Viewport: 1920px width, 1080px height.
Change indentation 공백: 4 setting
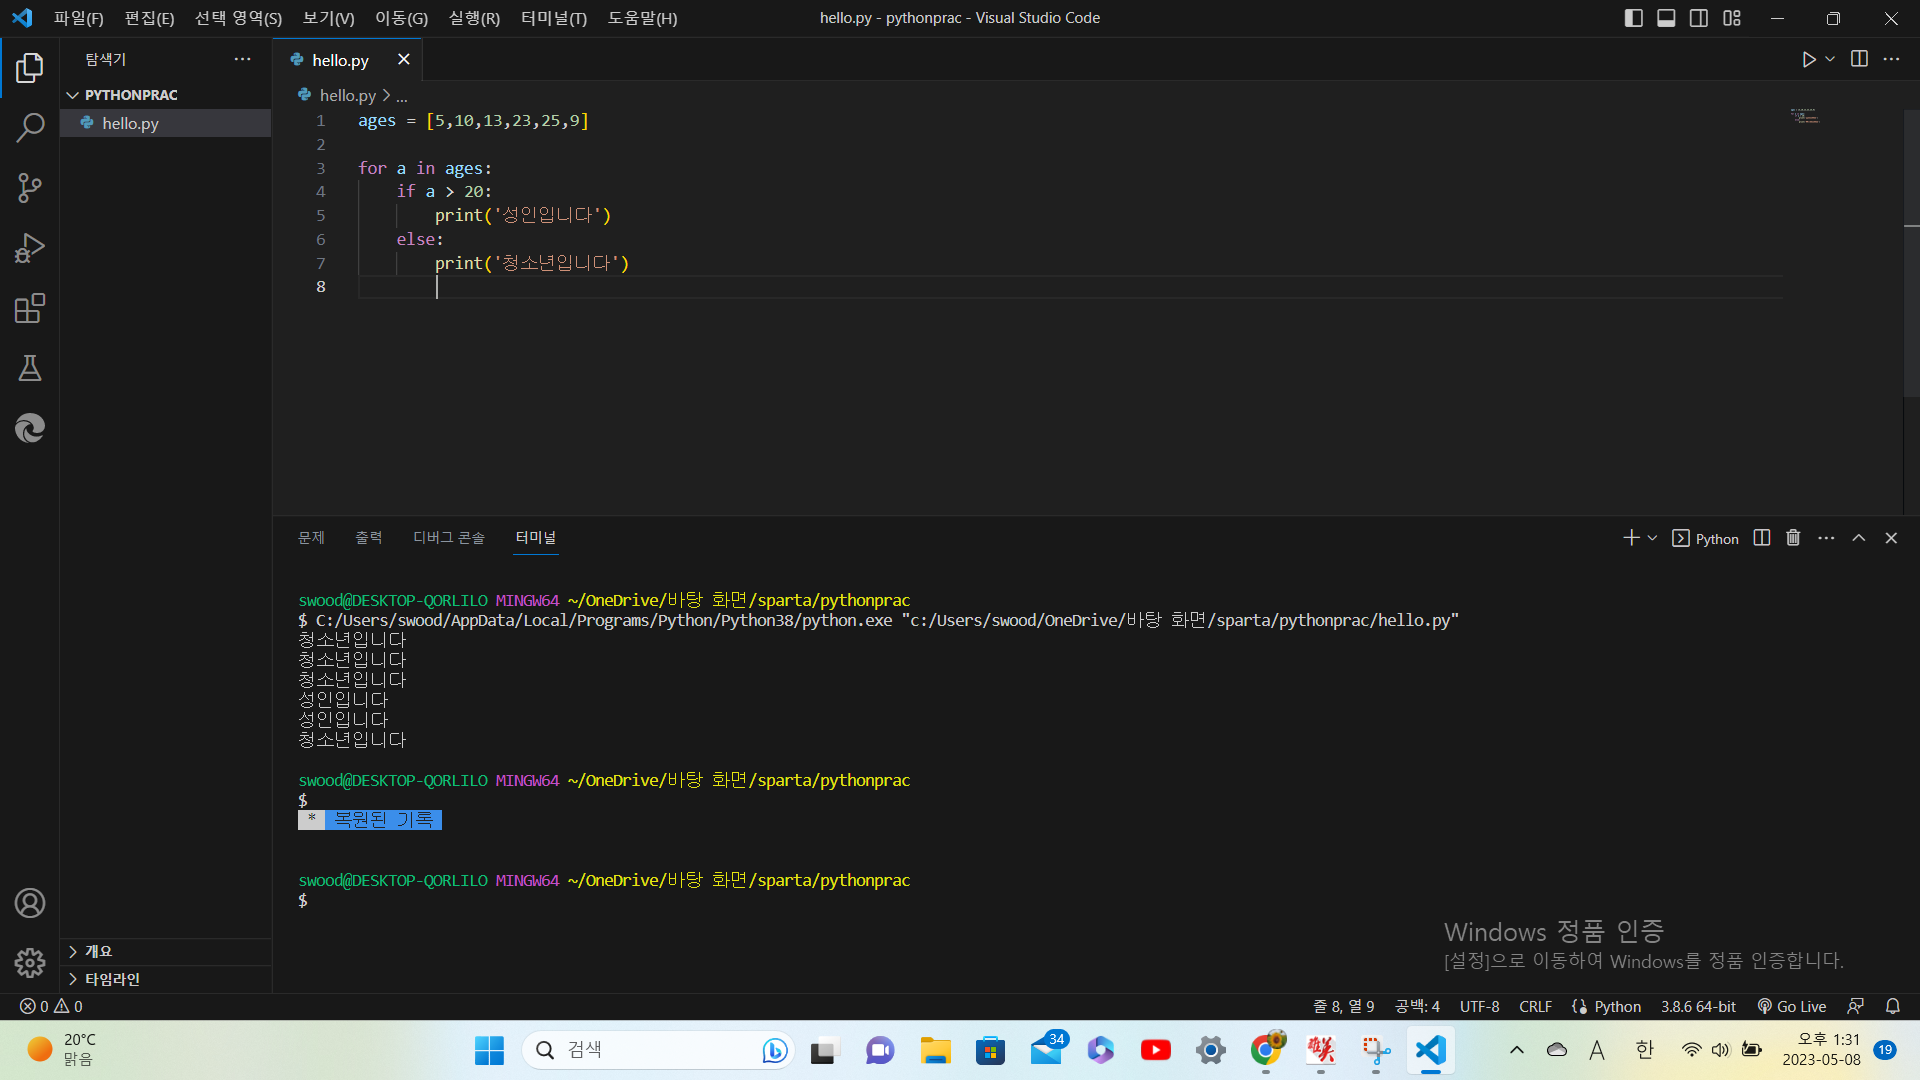[x=1417, y=1006]
